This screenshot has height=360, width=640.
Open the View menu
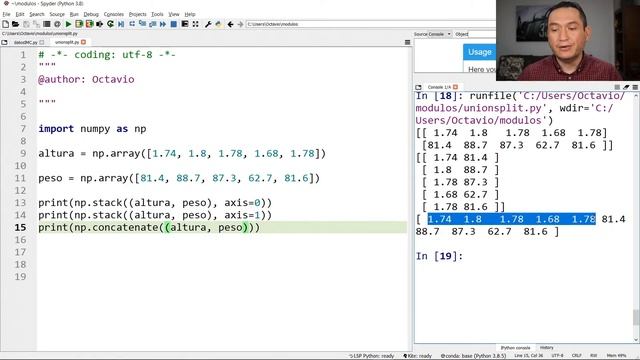(x=174, y=14)
